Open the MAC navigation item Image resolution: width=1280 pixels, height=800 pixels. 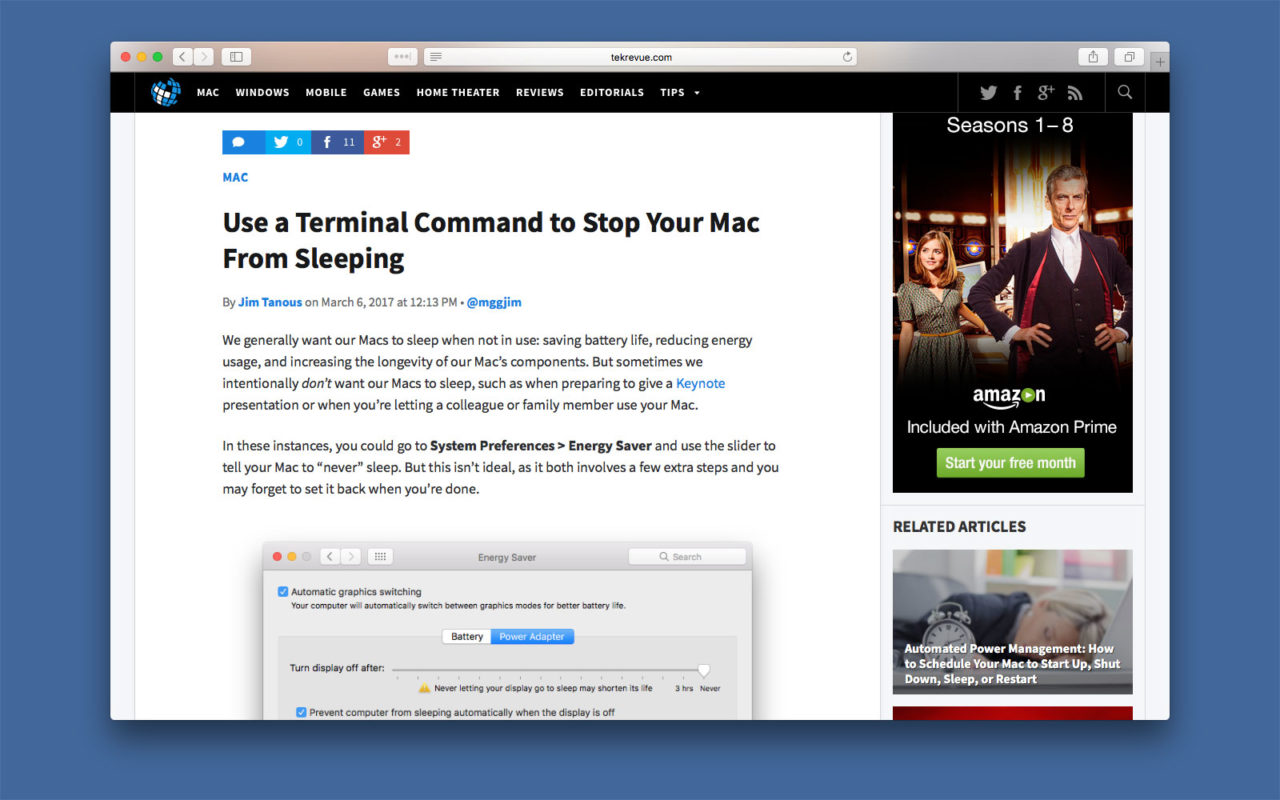[208, 92]
